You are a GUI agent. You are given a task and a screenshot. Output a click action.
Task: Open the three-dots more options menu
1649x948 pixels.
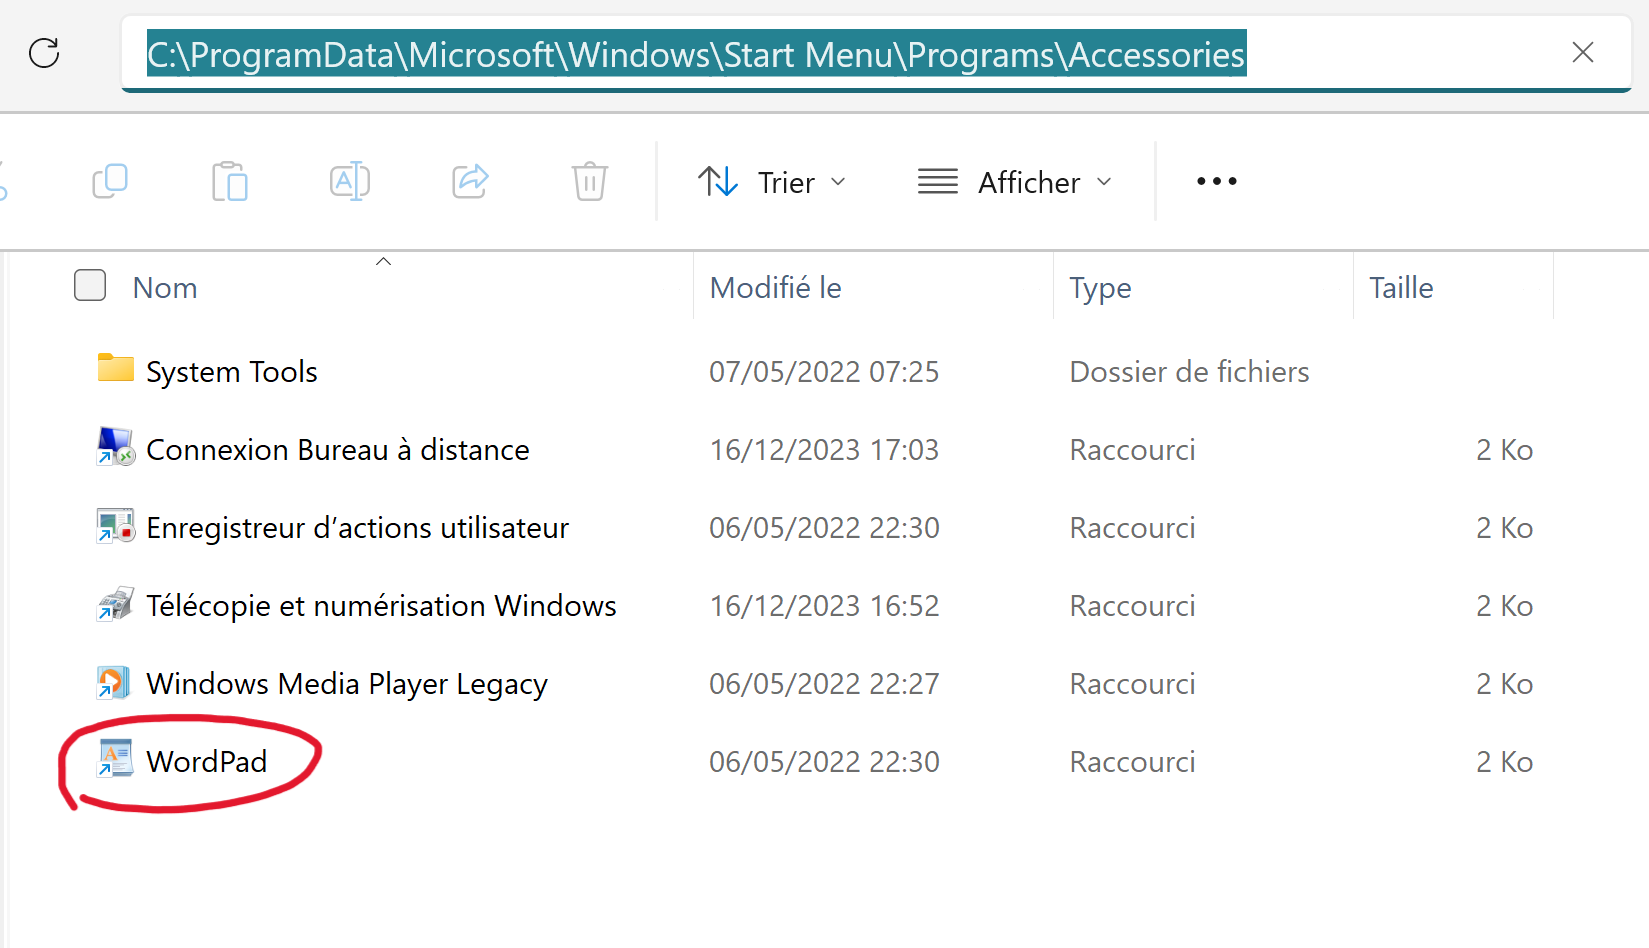pos(1217,181)
